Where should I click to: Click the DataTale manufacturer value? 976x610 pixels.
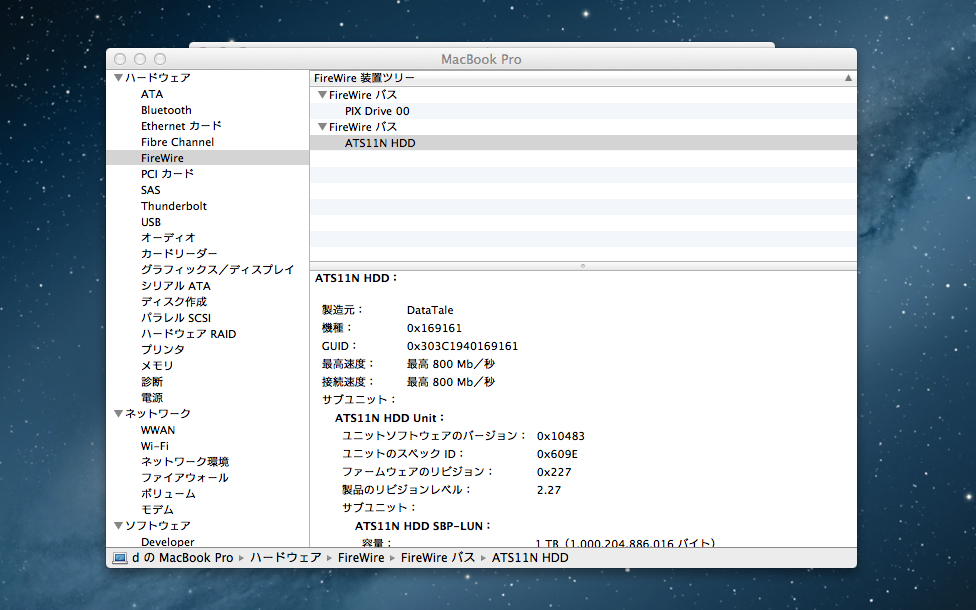tap(430, 310)
